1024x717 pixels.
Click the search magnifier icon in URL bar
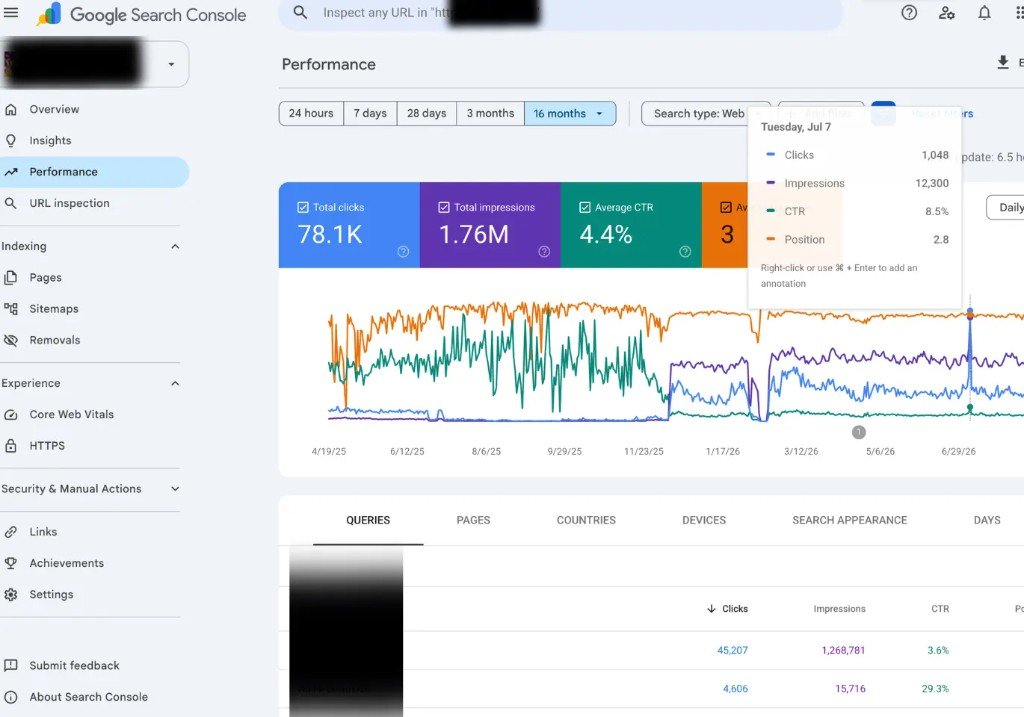point(300,12)
